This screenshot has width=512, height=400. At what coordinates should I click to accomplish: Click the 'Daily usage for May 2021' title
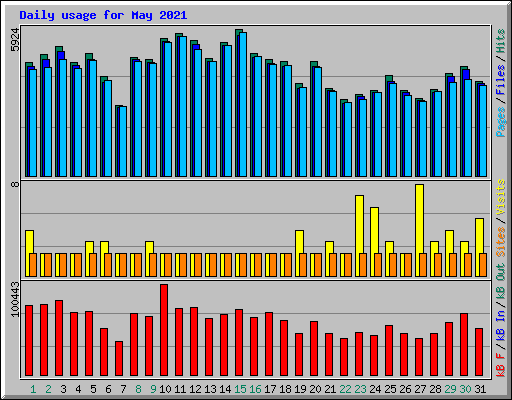coord(103,15)
